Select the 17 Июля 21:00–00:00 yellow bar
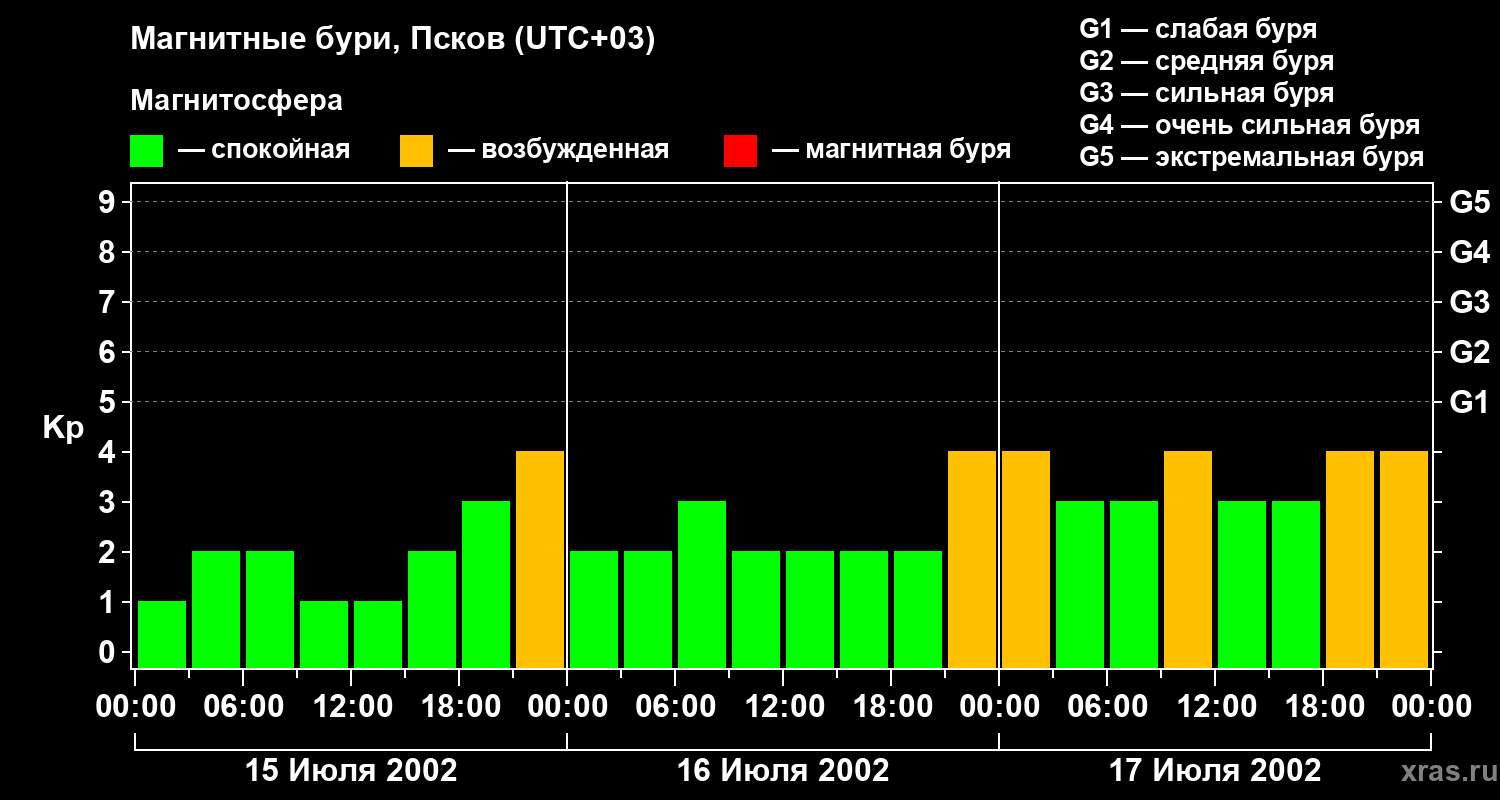 (1404, 559)
